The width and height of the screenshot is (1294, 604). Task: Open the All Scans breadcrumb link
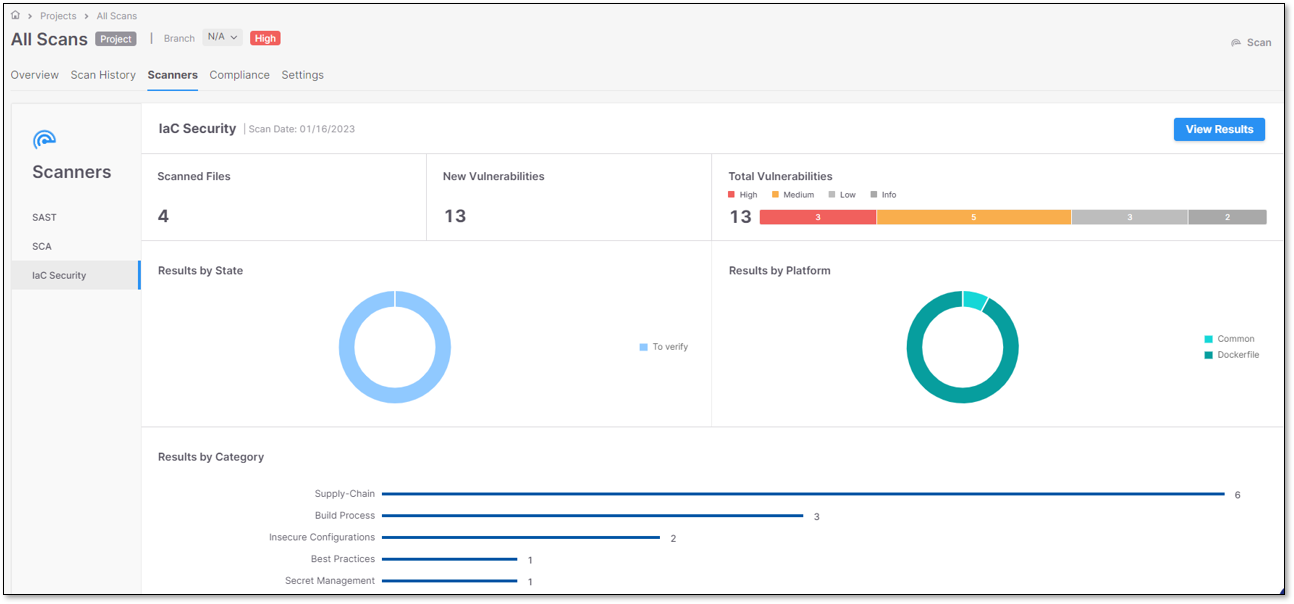(117, 16)
